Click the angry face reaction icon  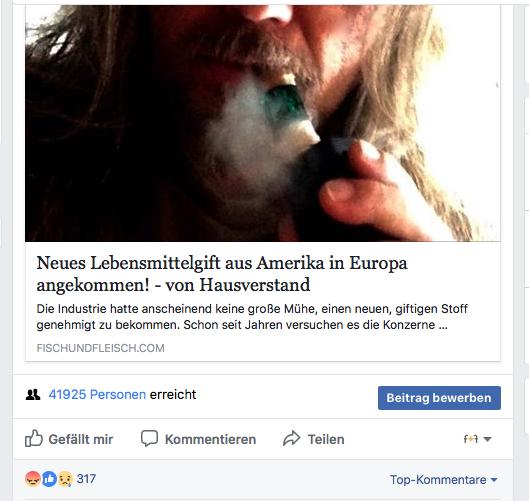pyautogui.click(x=33, y=478)
